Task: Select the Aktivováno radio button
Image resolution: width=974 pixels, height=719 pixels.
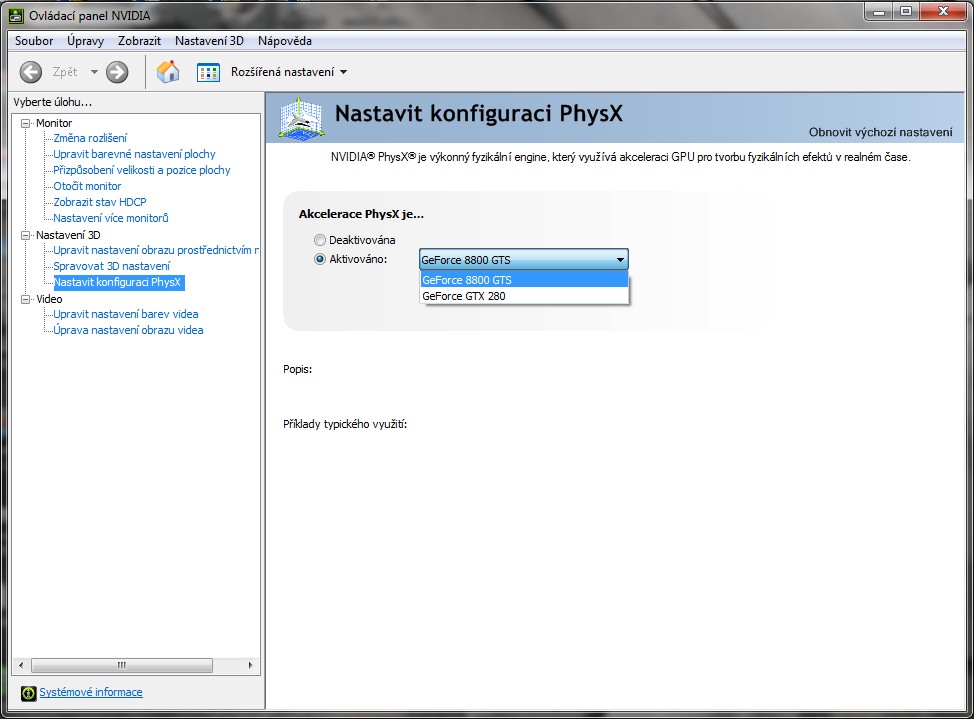Action: click(320, 259)
